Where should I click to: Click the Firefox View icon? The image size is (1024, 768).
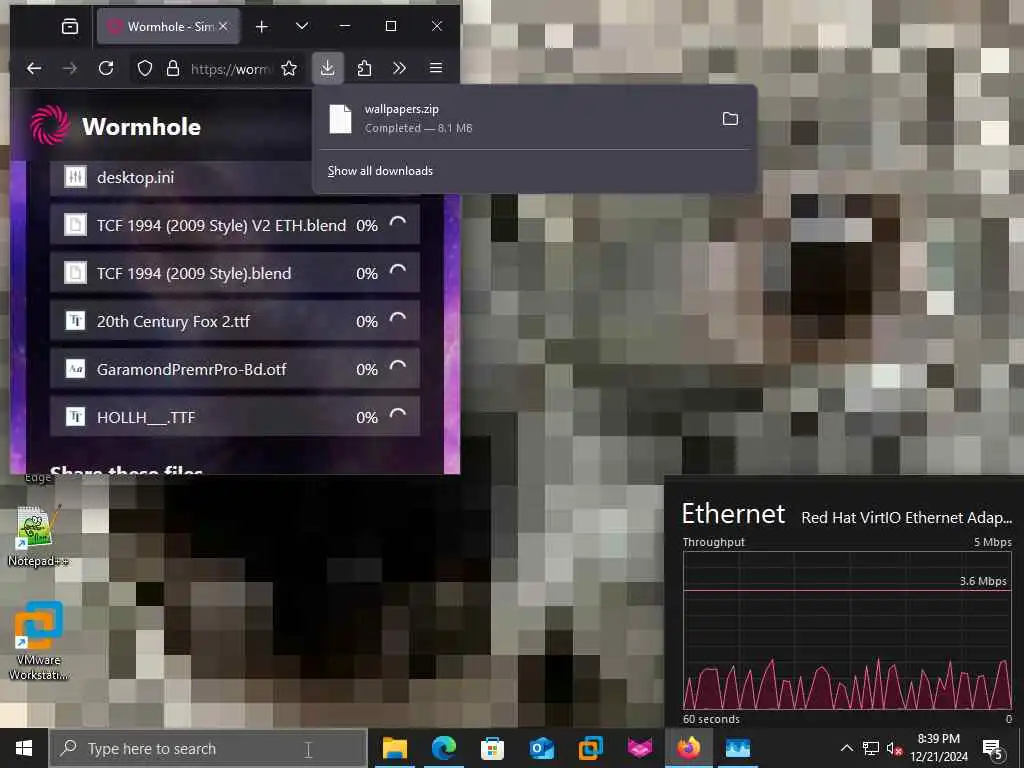[x=70, y=26]
